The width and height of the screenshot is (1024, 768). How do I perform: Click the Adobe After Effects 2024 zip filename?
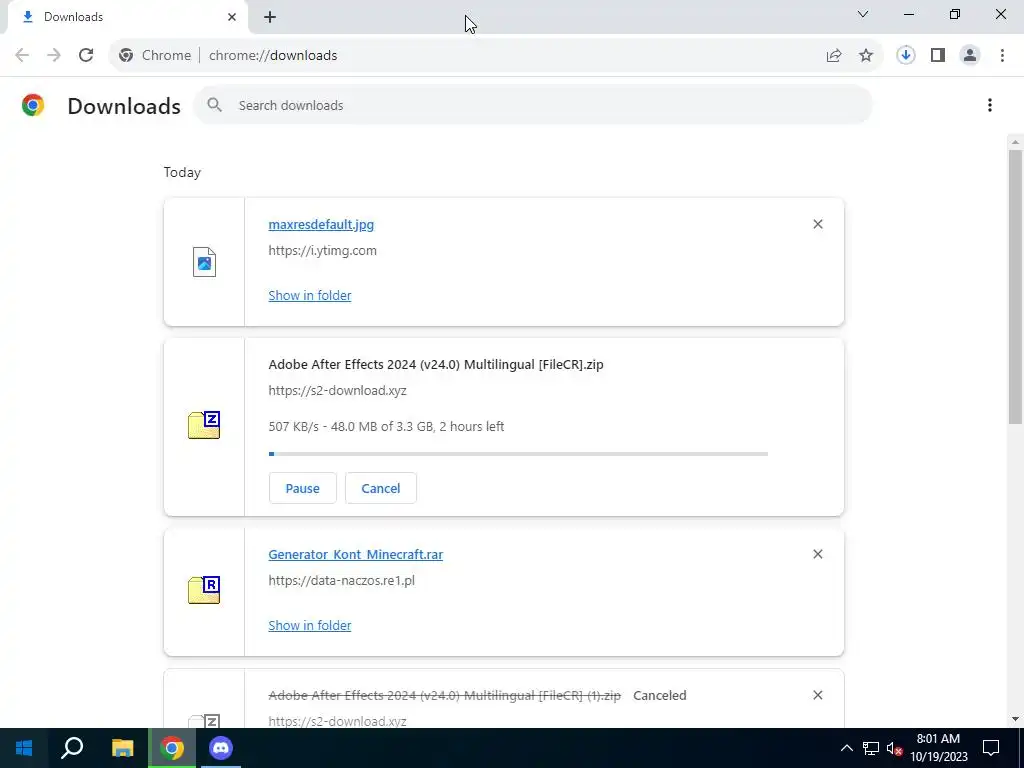436,364
